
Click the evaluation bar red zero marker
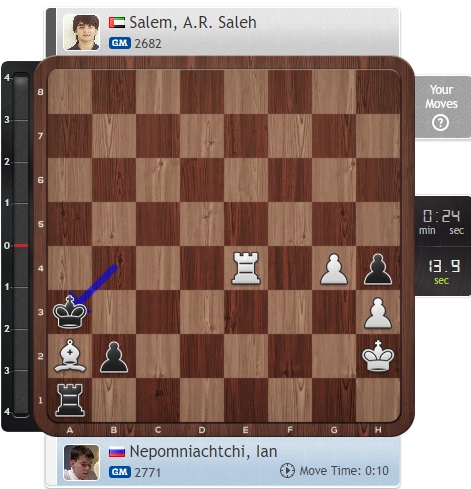point(21,246)
